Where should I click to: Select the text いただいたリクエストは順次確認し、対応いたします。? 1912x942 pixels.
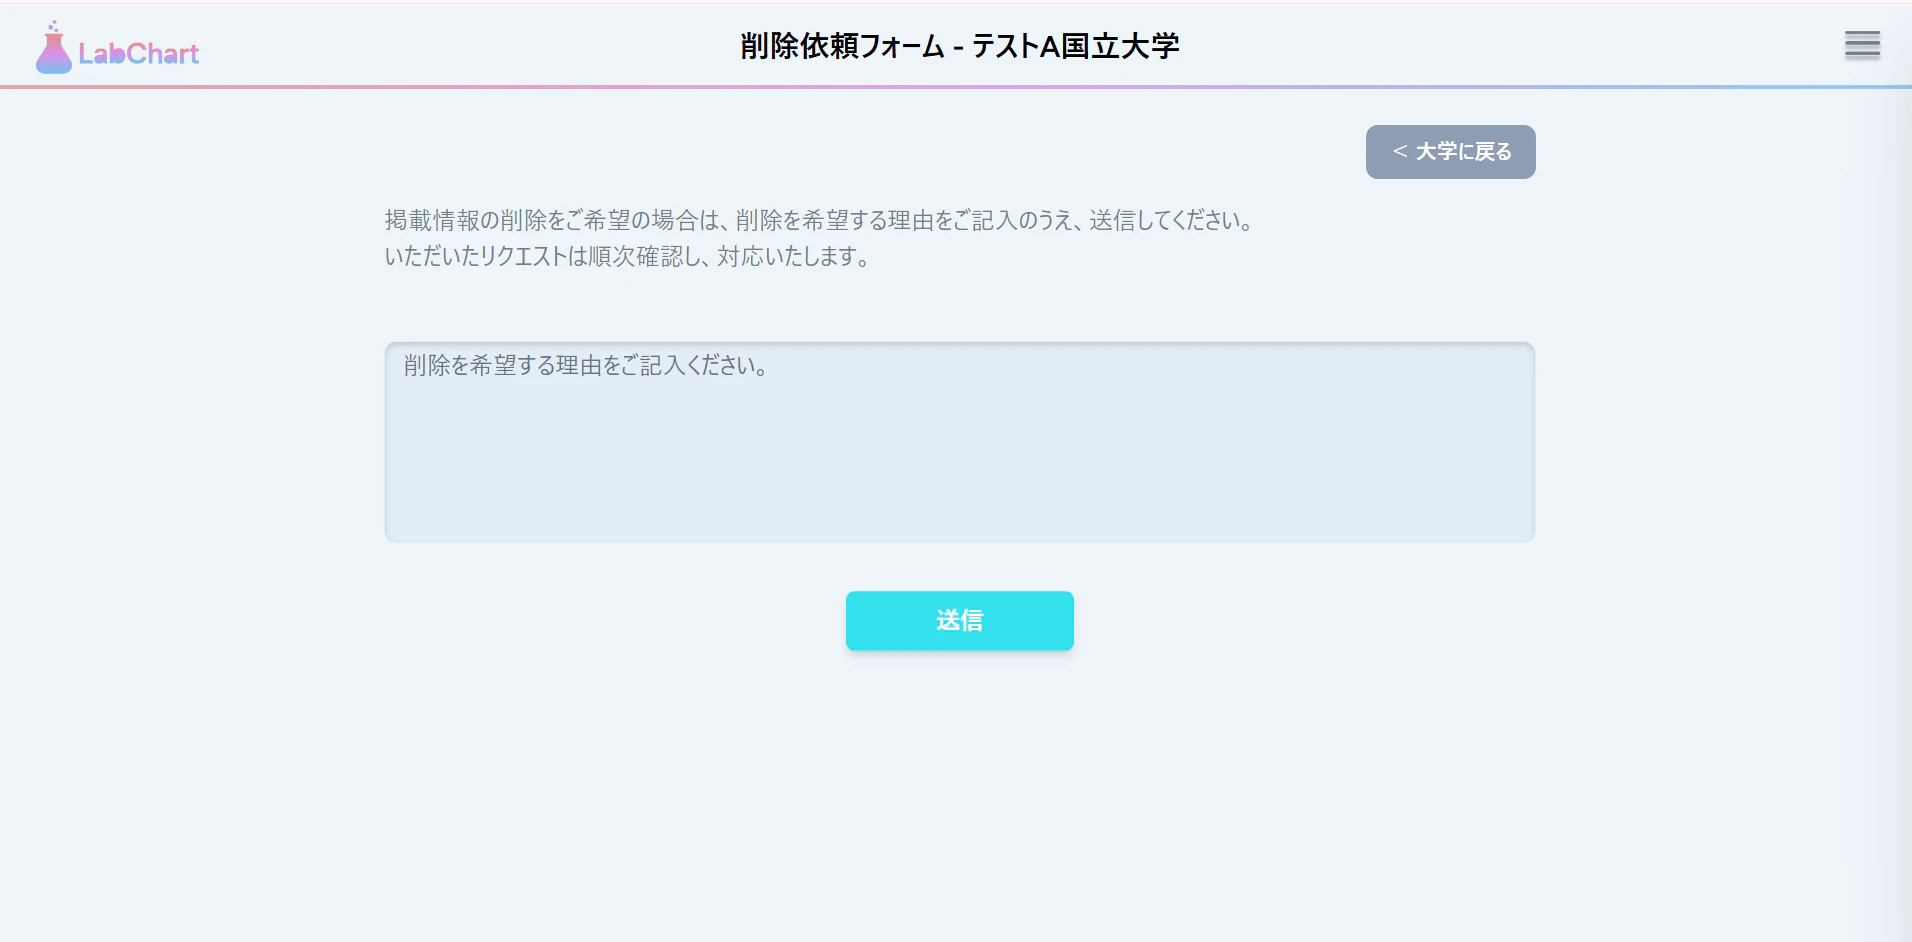pyautogui.click(x=628, y=256)
